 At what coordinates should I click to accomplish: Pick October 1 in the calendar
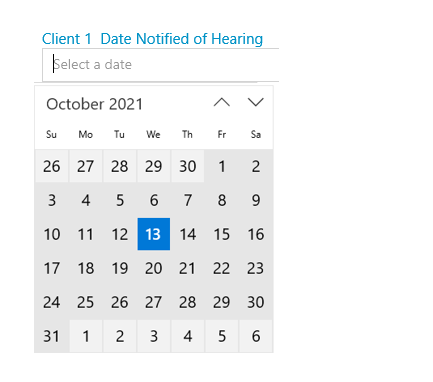tap(222, 166)
